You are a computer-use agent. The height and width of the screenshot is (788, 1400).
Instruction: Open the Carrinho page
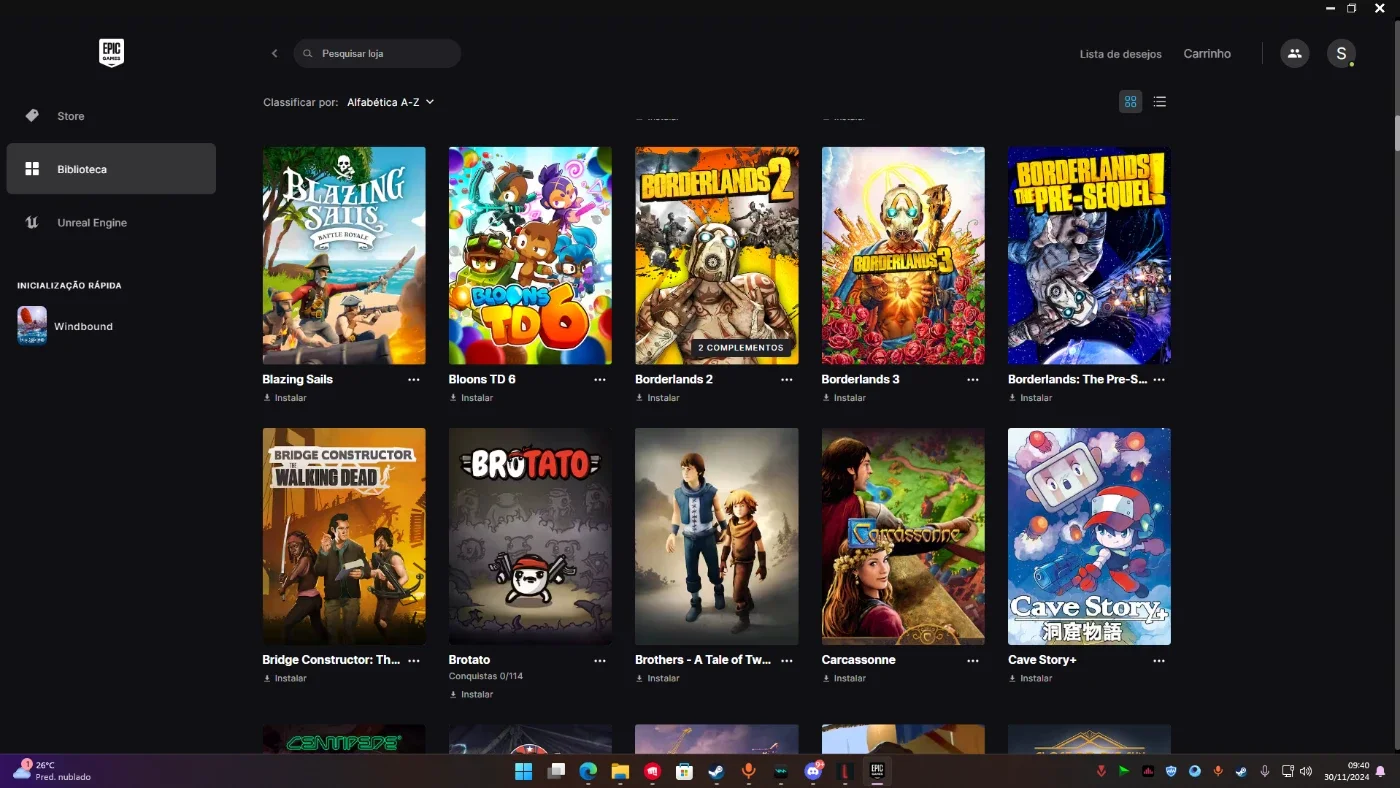(x=1207, y=54)
